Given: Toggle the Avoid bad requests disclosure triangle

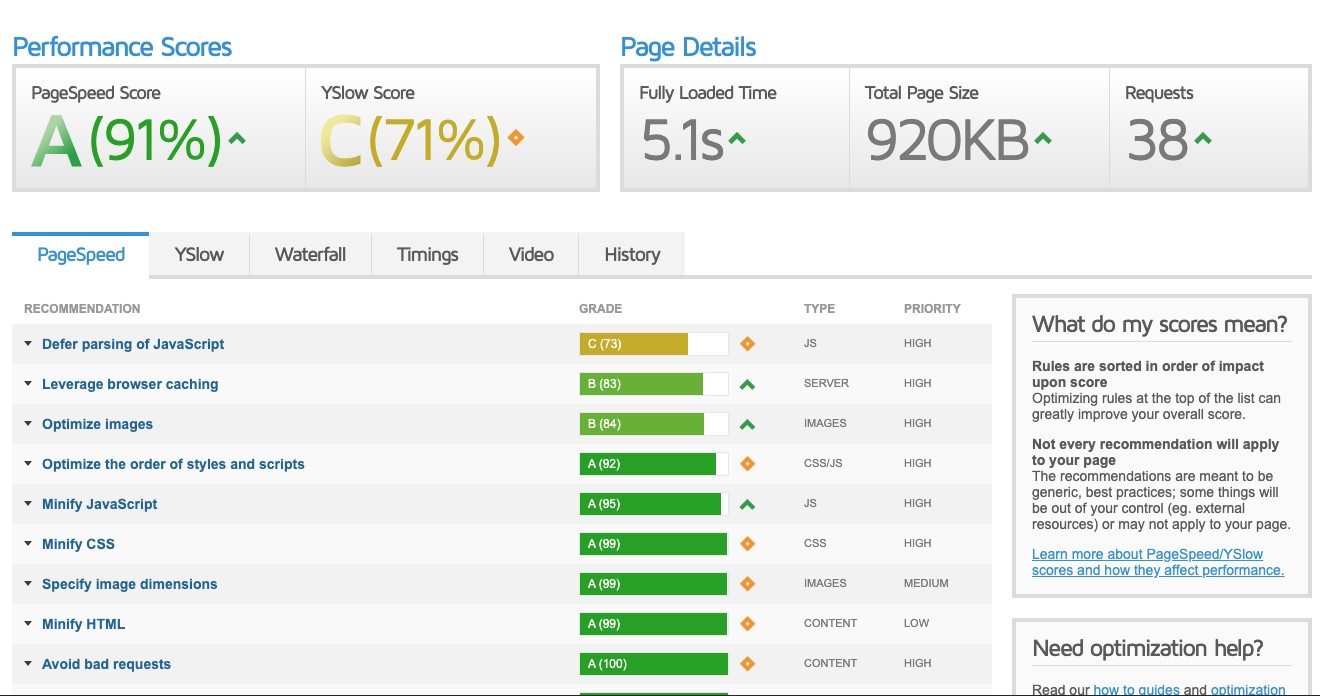Looking at the screenshot, I should (x=29, y=664).
